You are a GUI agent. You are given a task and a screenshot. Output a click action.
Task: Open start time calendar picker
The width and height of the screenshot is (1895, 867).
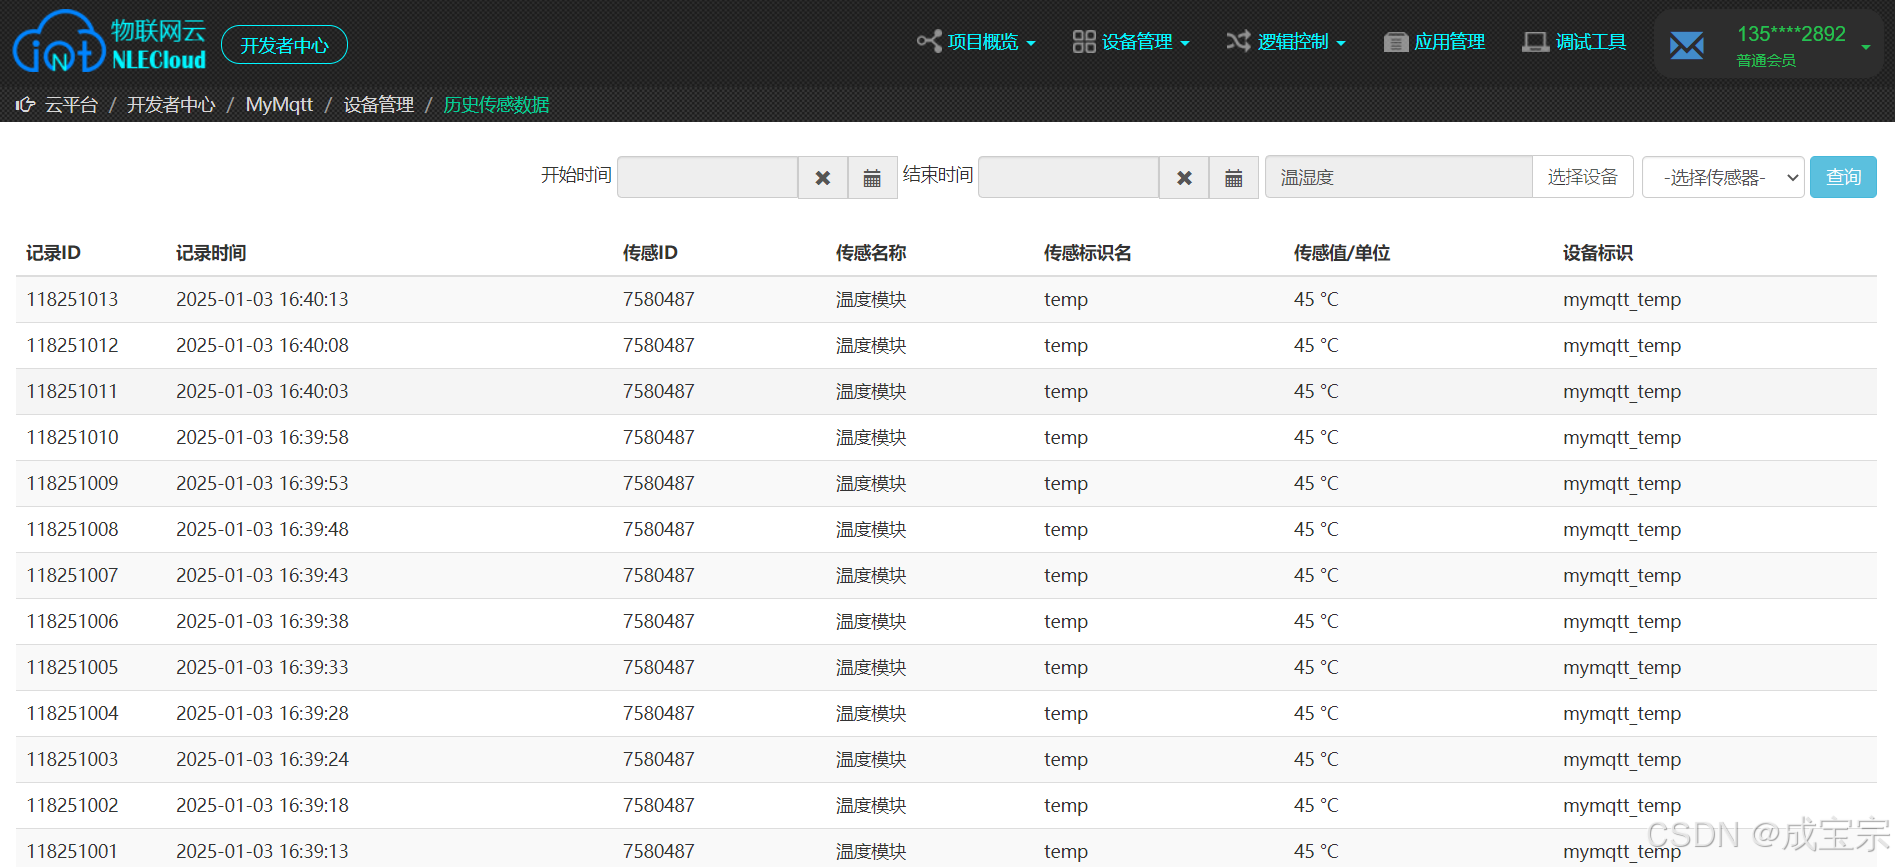[872, 177]
